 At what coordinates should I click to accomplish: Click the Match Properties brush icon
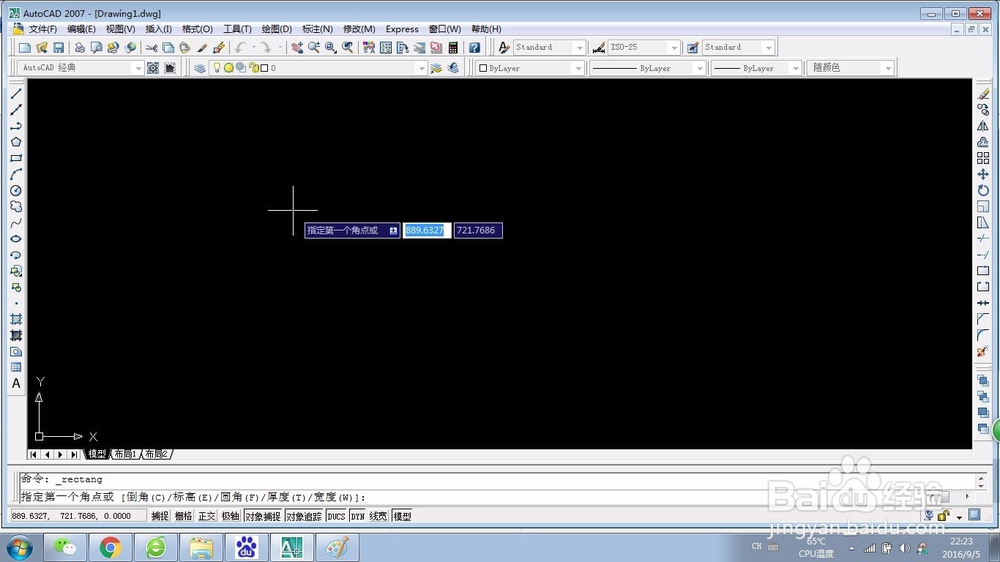coord(202,47)
